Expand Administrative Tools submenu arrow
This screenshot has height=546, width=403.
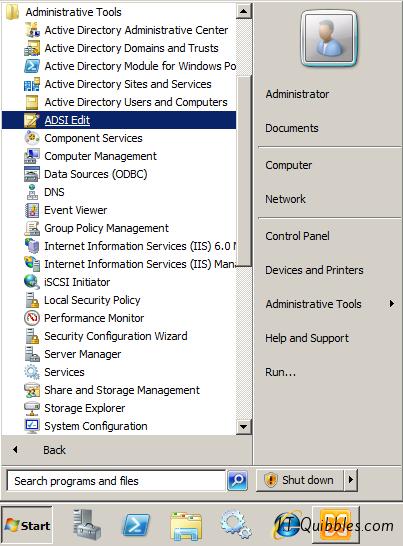point(392,304)
